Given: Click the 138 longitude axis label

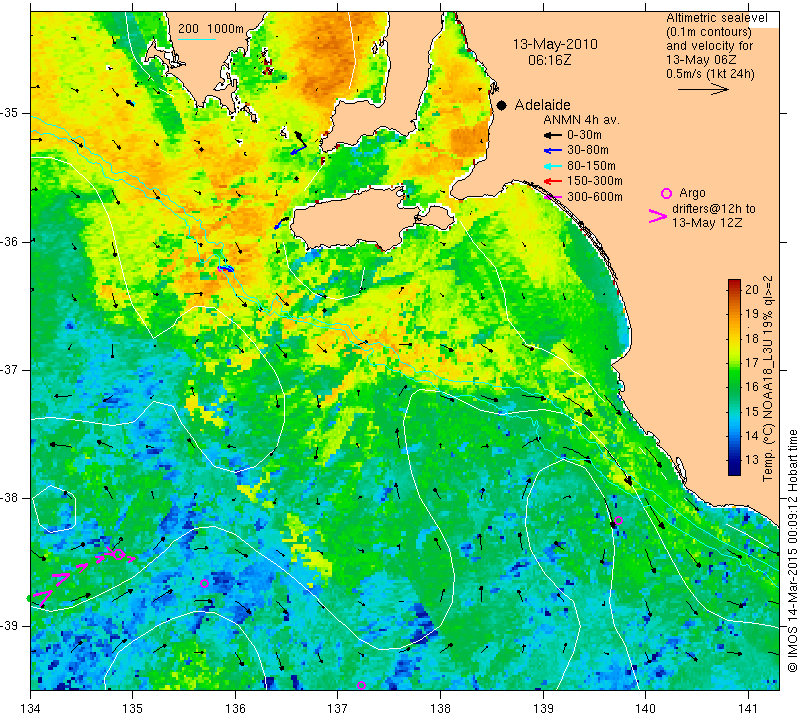Looking at the screenshot, I should click(440, 708).
